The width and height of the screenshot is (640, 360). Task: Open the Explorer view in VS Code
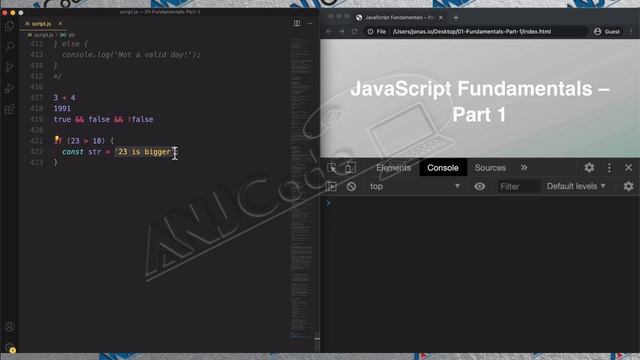click(9, 25)
